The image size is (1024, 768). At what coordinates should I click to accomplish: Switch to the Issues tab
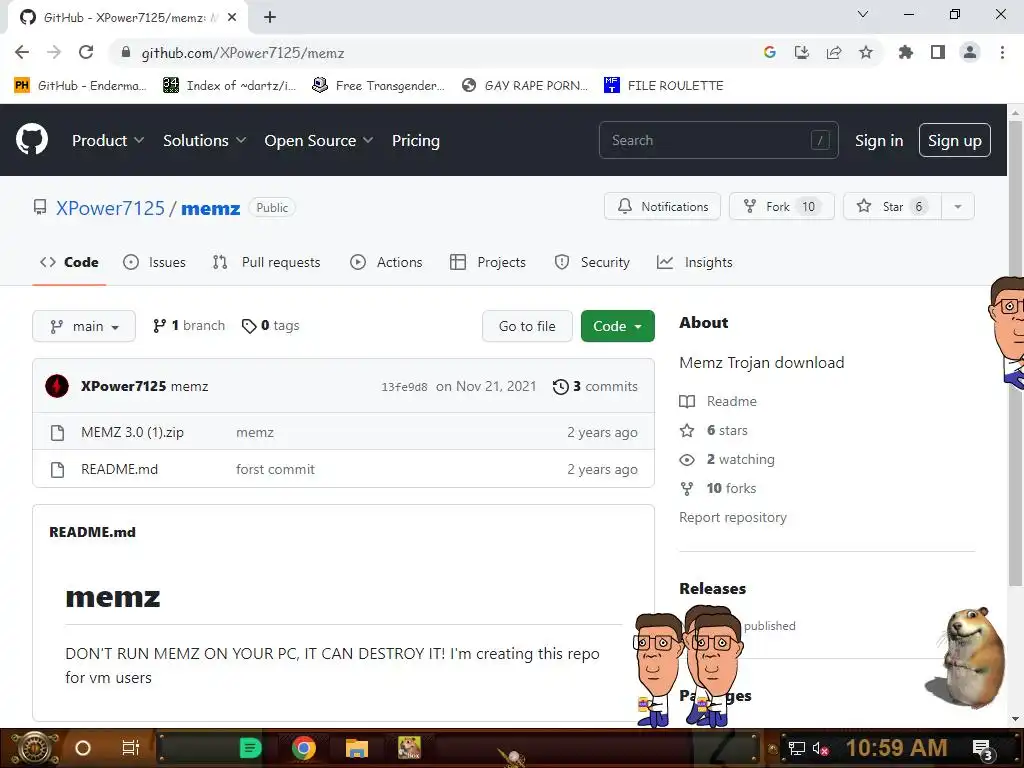point(154,262)
